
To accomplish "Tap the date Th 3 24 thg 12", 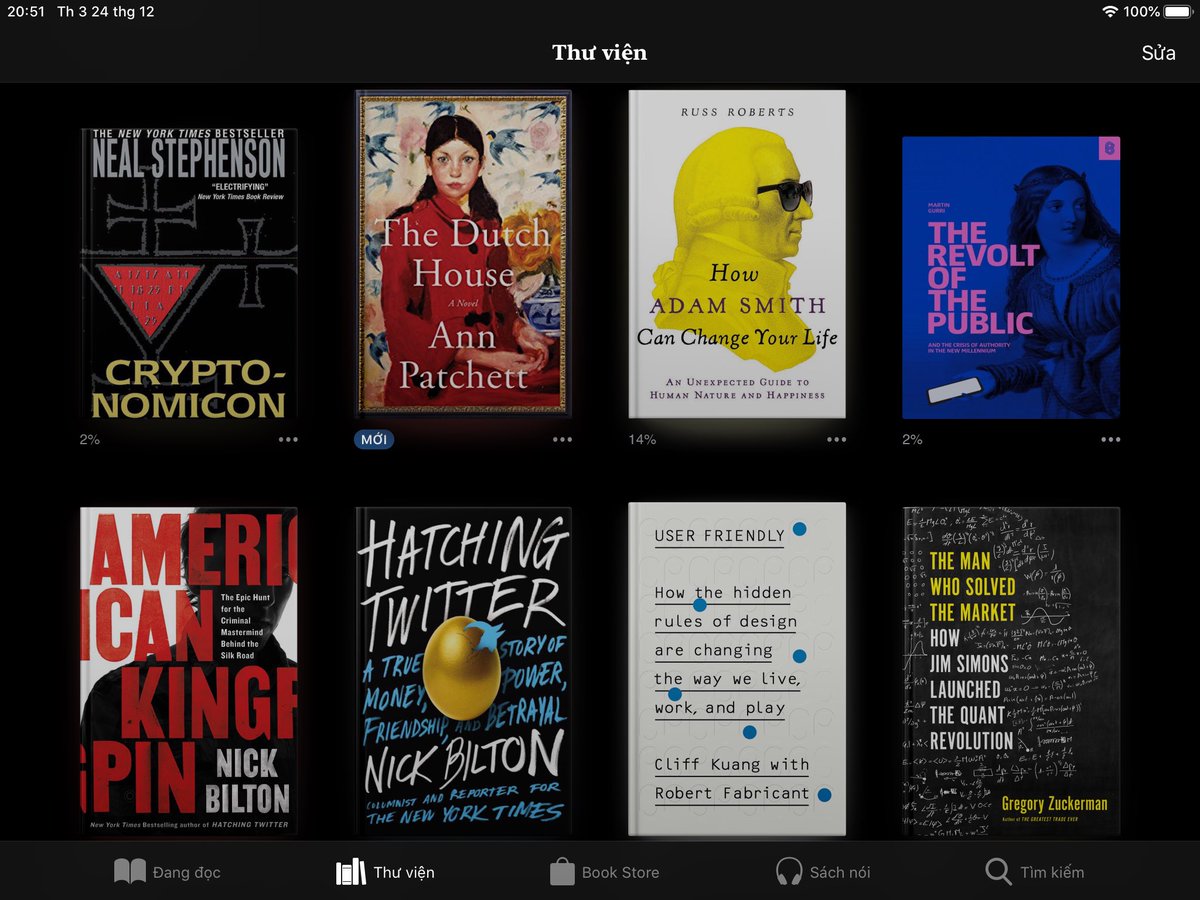I will (x=106, y=12).
